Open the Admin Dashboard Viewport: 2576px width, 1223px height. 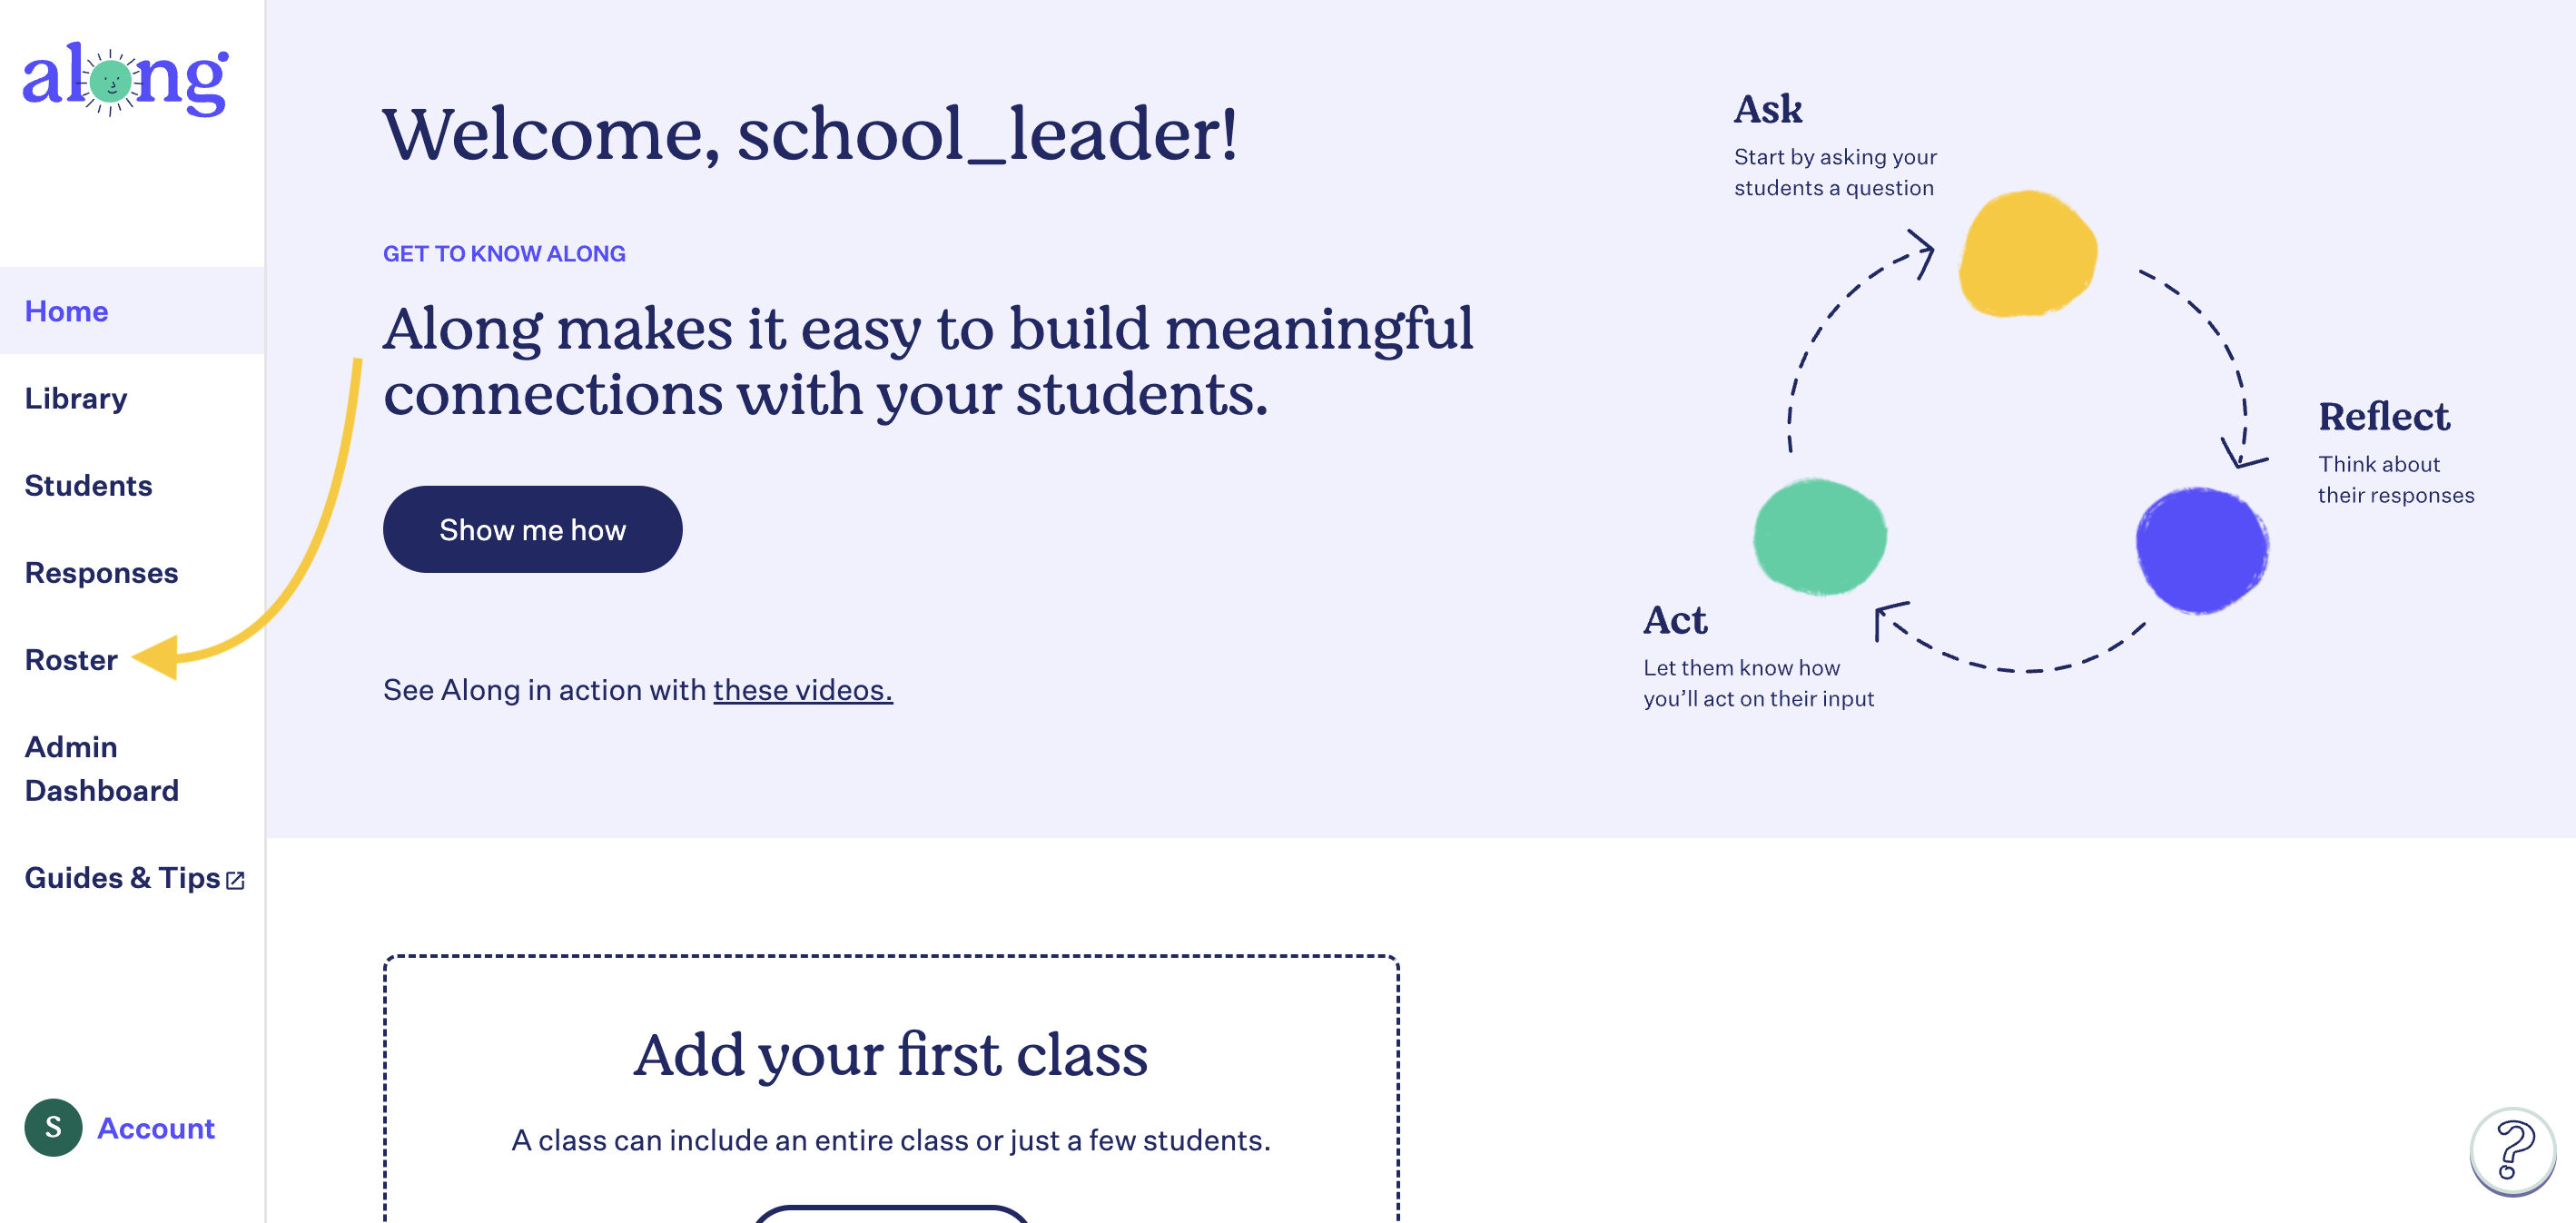[102, 768]
